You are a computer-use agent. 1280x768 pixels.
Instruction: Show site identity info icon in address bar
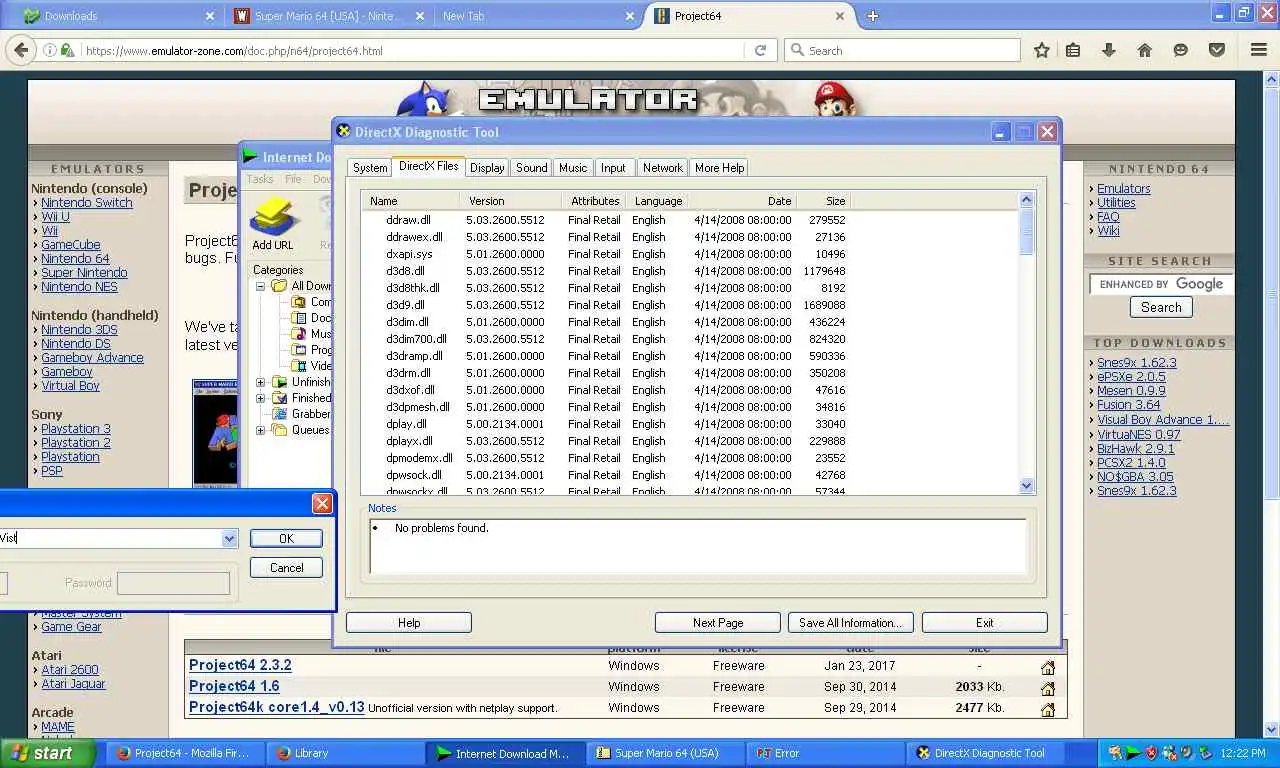pyautogui.click(x=48, y=50)
